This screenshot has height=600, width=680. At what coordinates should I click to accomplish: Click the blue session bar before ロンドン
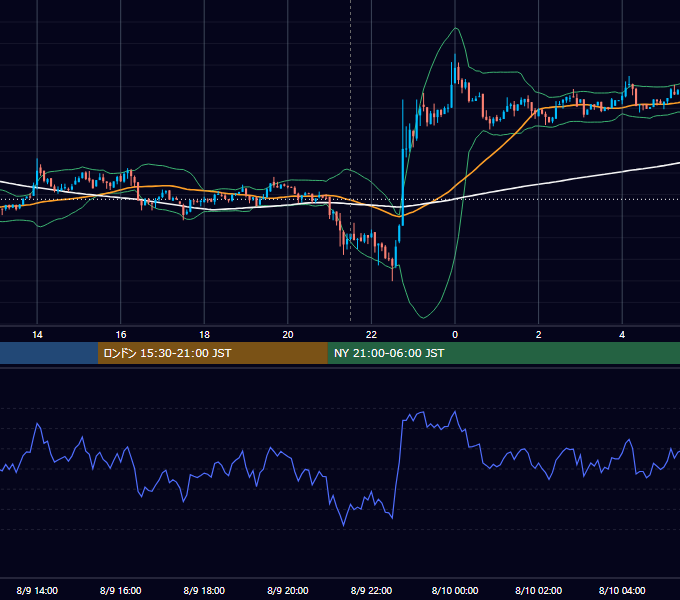[49, 353]
